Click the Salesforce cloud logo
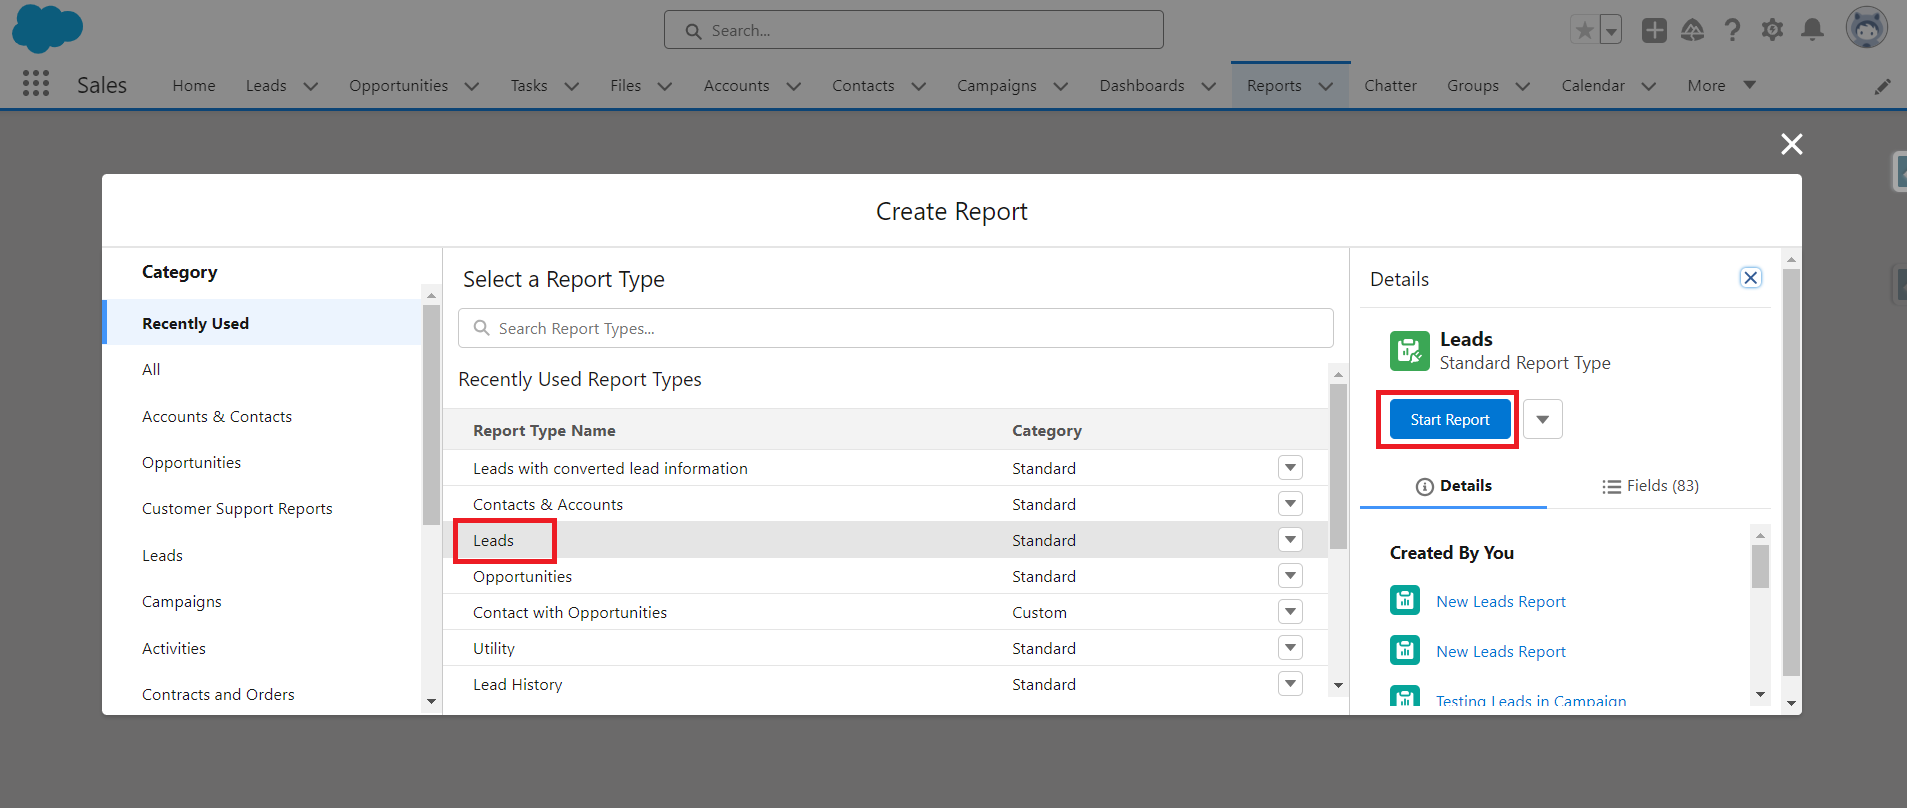The width and height of the screenshot is (1907, 808). click(47, 28)
